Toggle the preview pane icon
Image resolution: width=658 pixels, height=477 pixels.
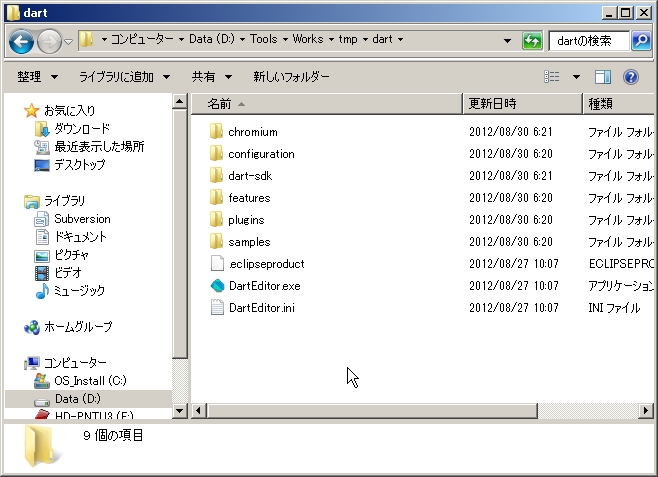(x=603, y=77)
